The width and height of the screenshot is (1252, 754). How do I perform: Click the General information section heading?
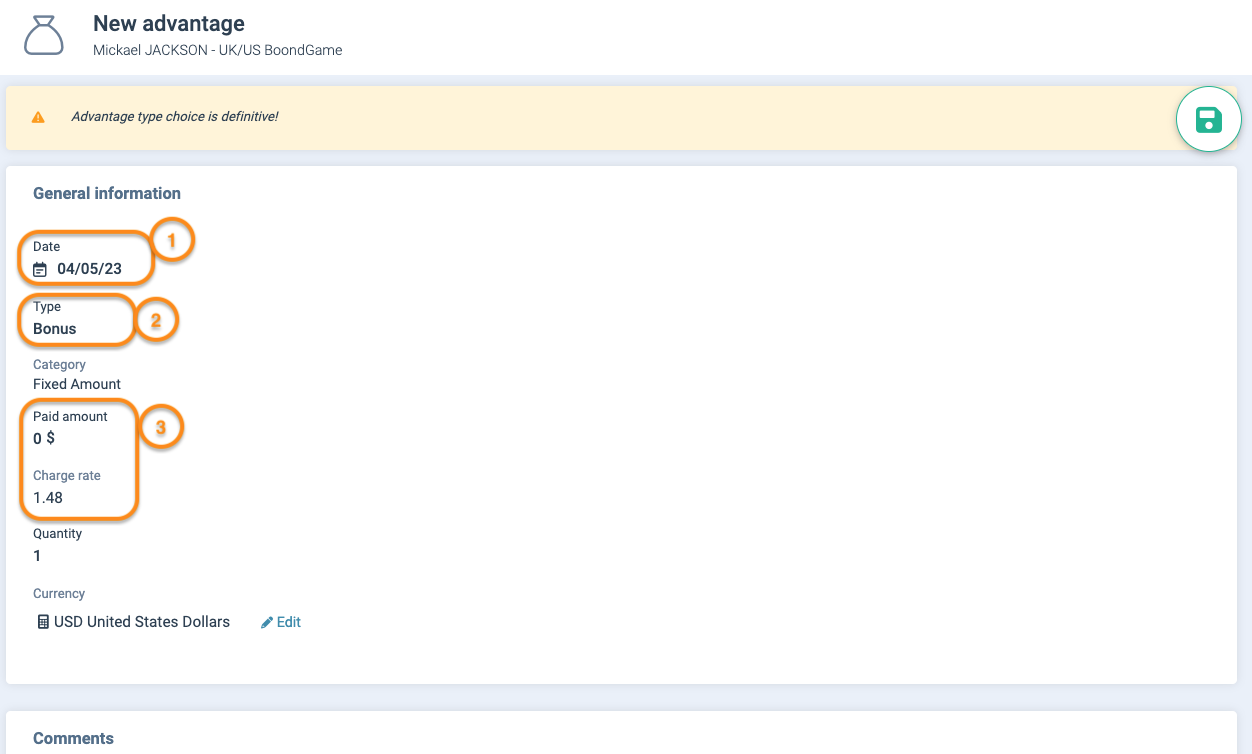coord(107,193)
